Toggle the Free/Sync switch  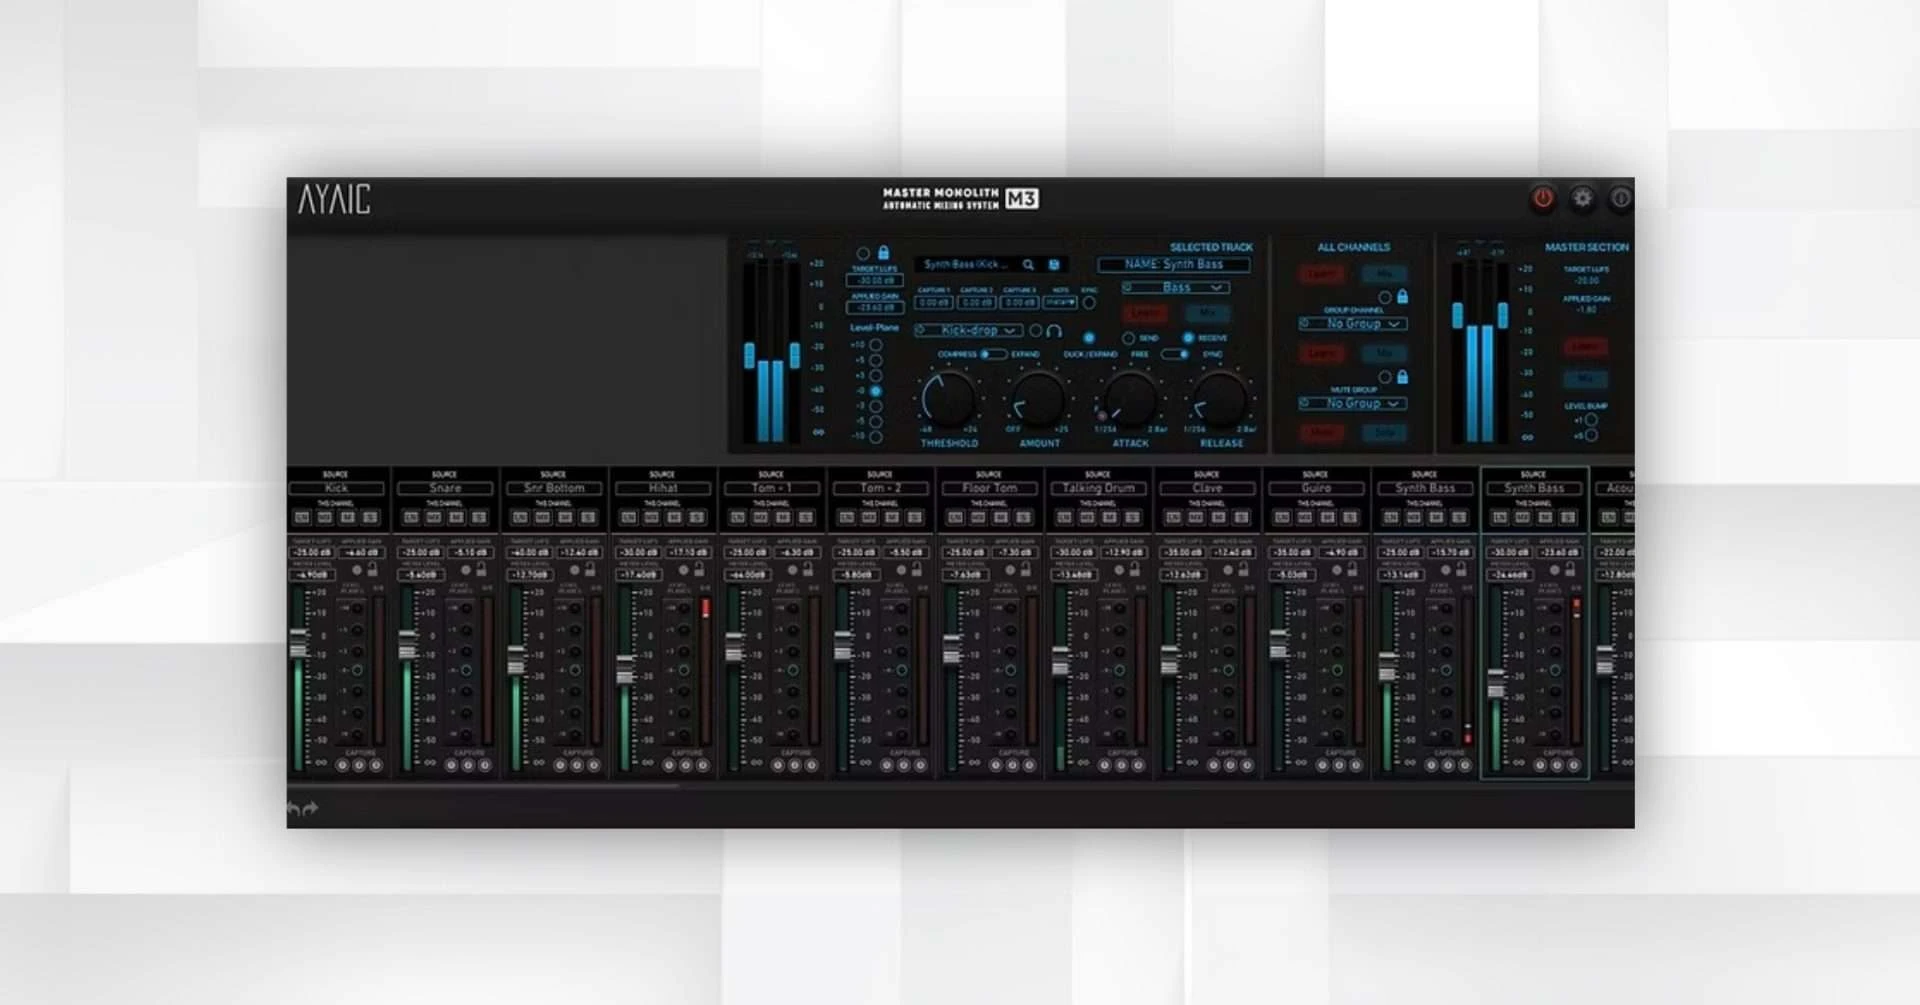tap(1175, 354)
